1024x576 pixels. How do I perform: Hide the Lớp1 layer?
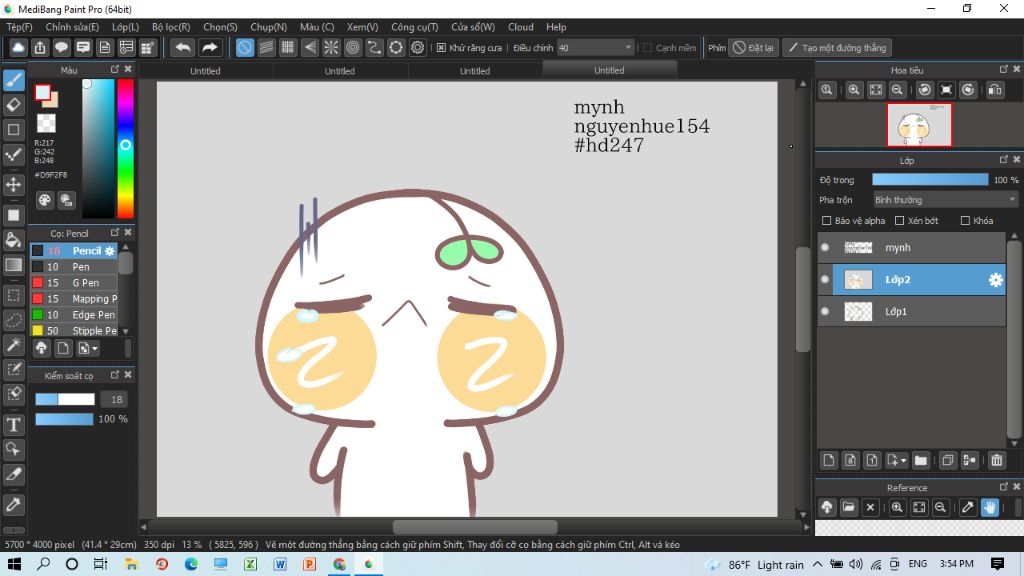point(825,312)
